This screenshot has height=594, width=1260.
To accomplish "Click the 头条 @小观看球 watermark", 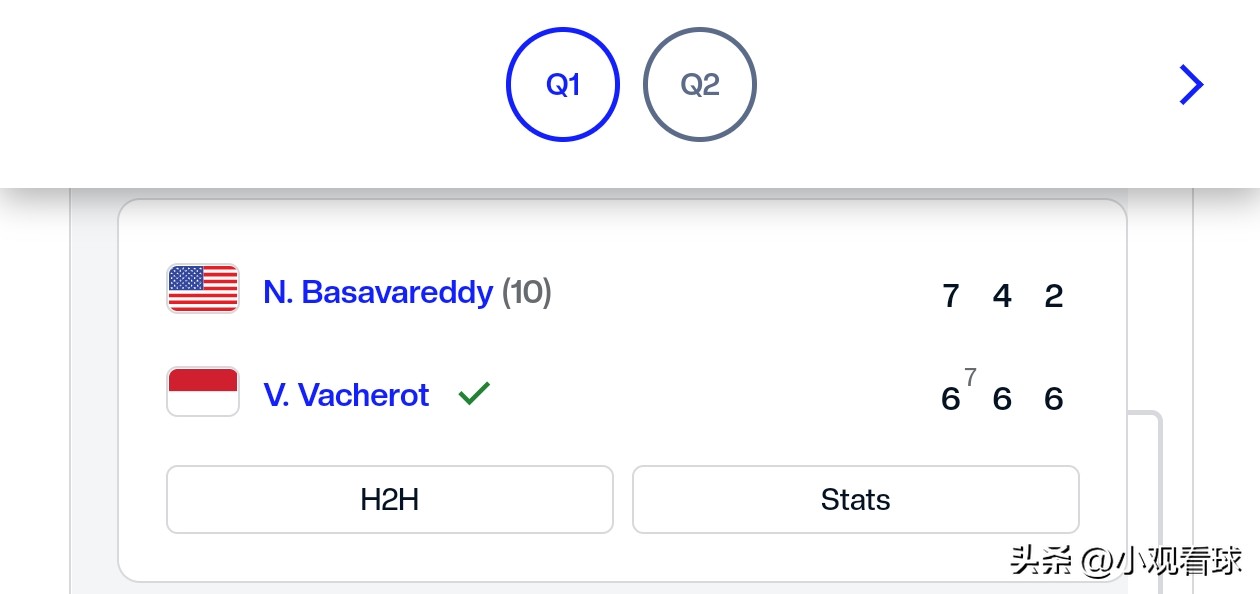I will click(x=1126, y=560).
